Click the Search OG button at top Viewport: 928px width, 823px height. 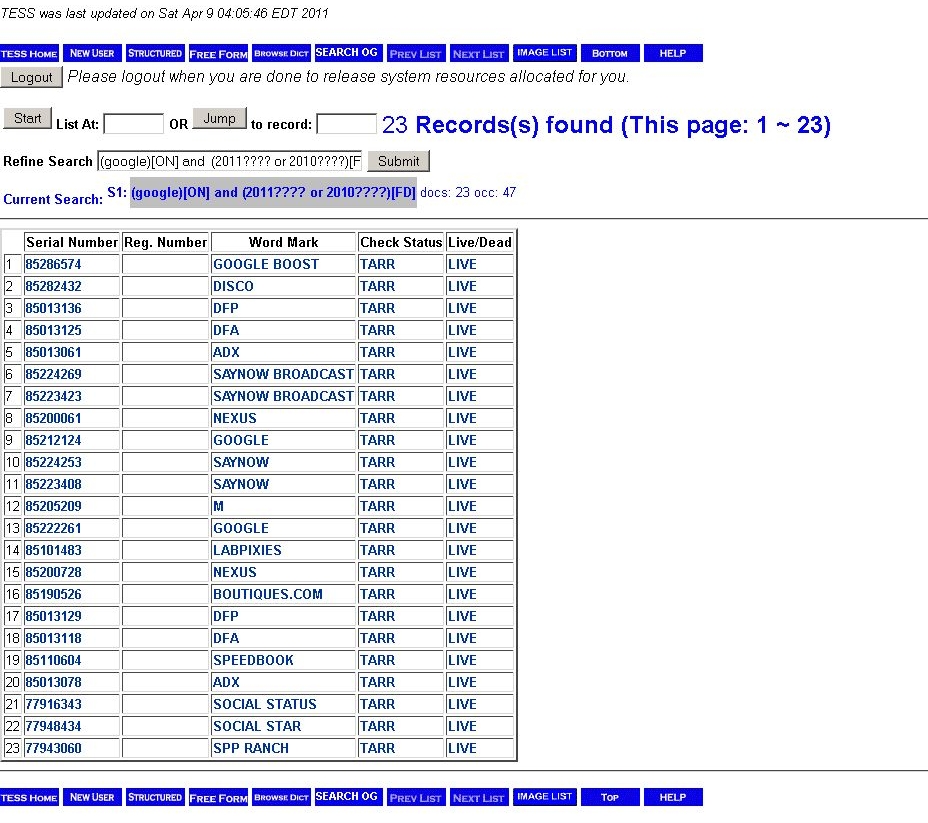(347, 52)
